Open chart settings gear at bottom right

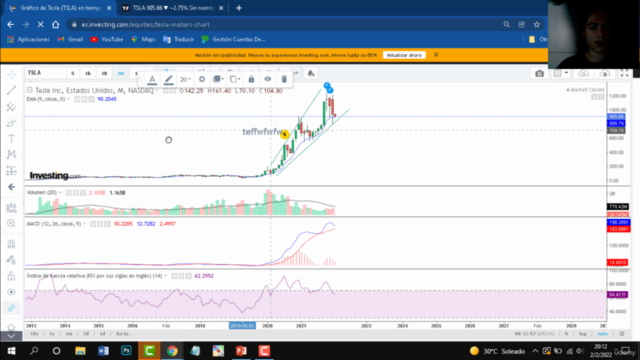click(622, 334)
